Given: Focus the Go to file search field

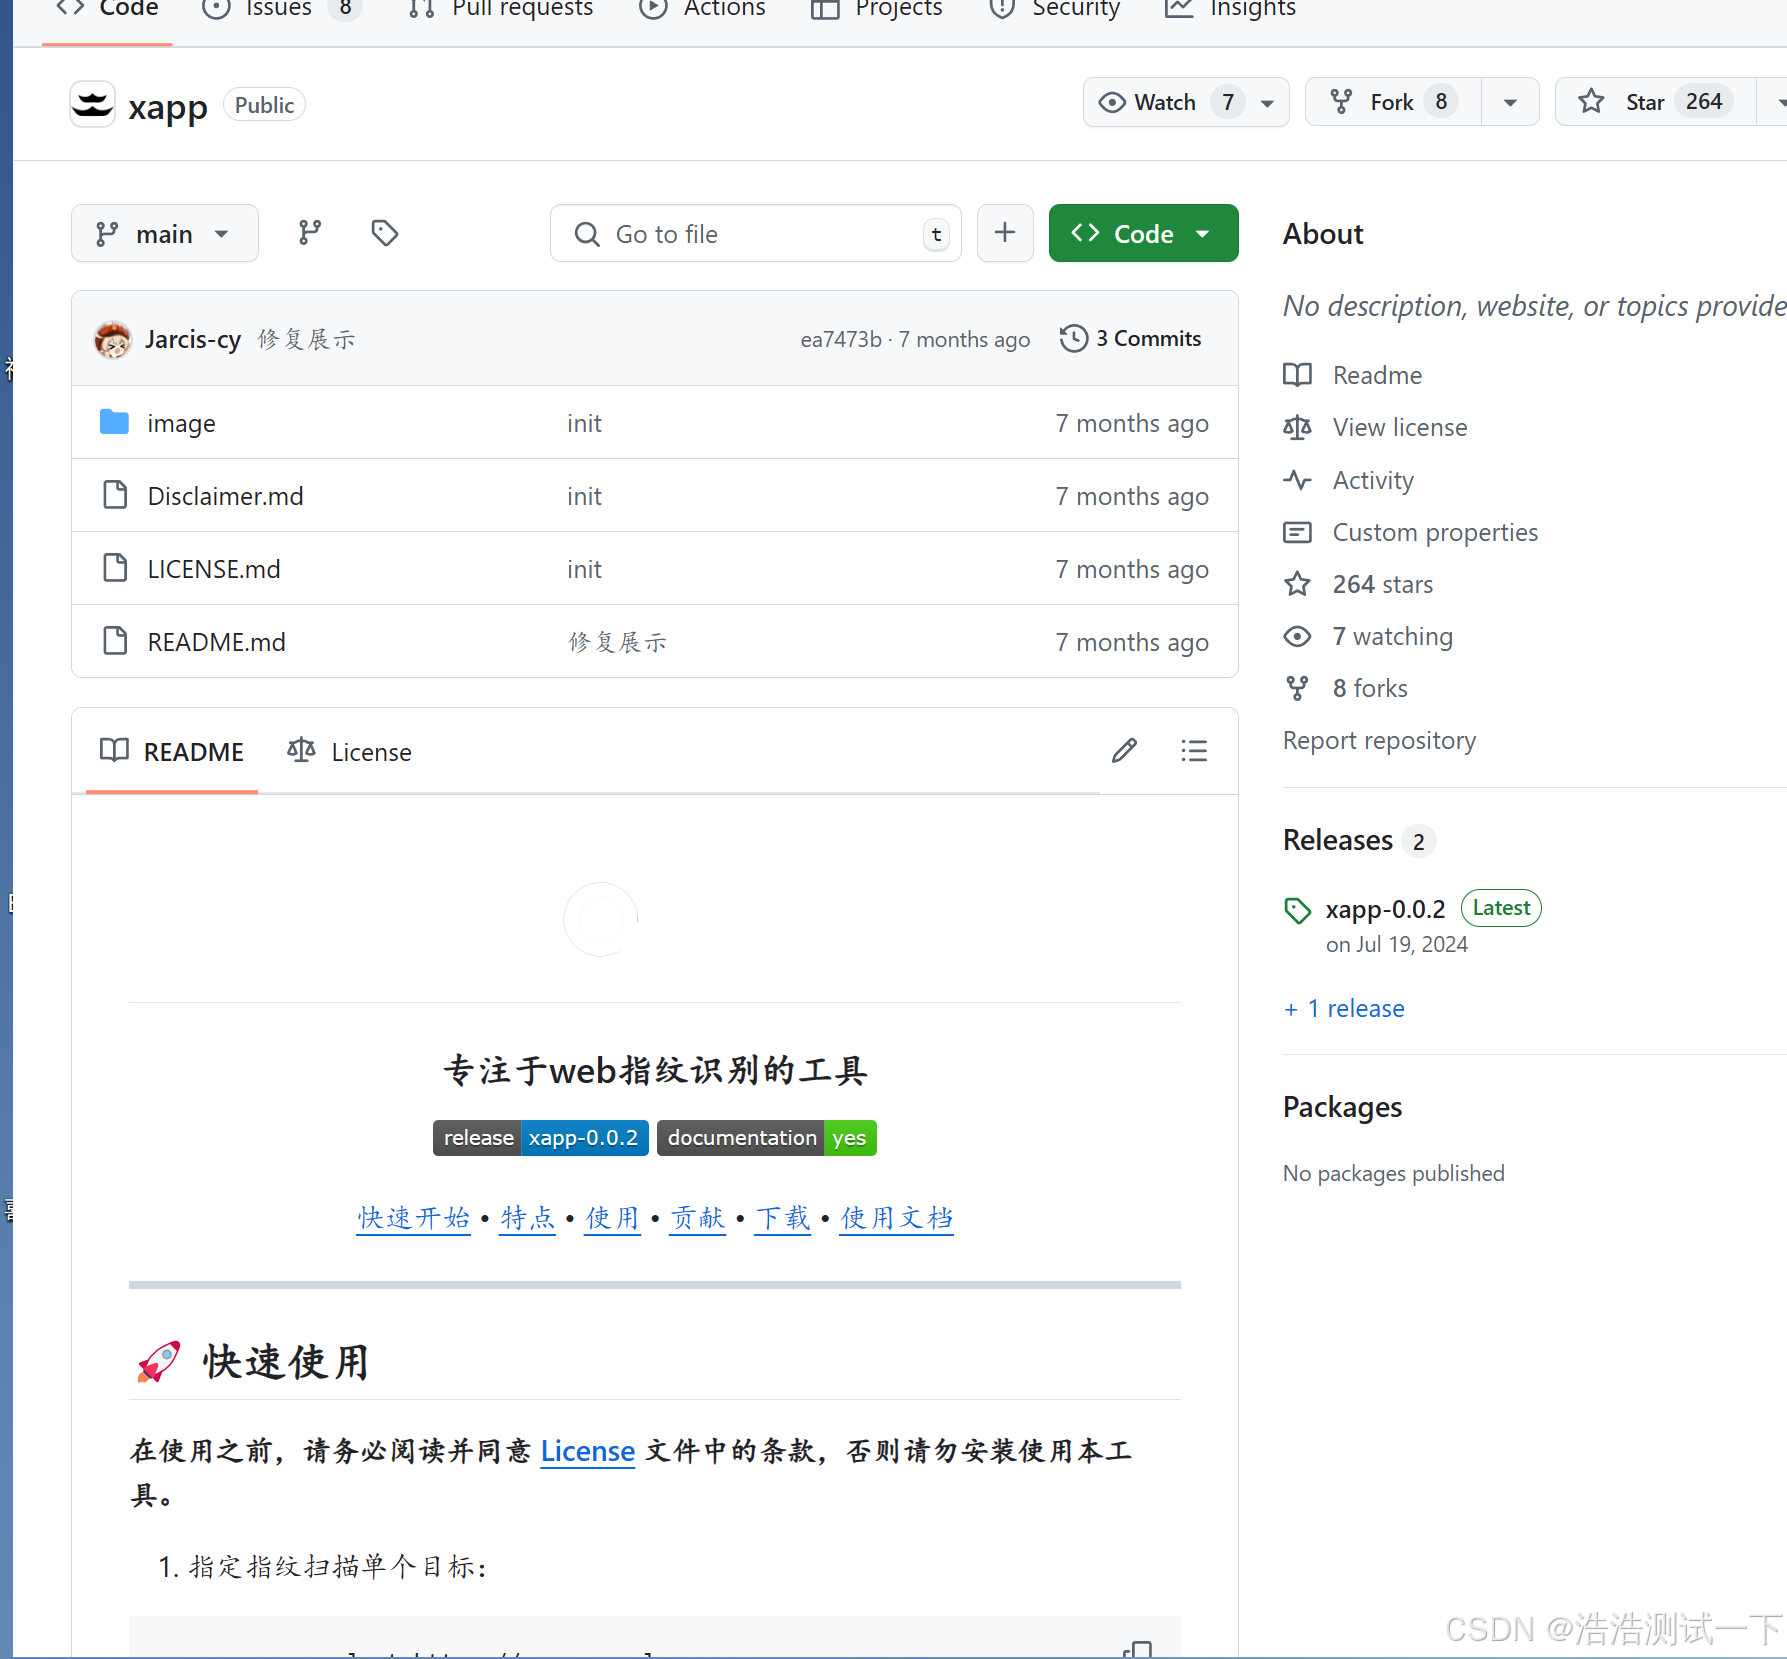Looking at the screenshot, I should pos(756,234).
